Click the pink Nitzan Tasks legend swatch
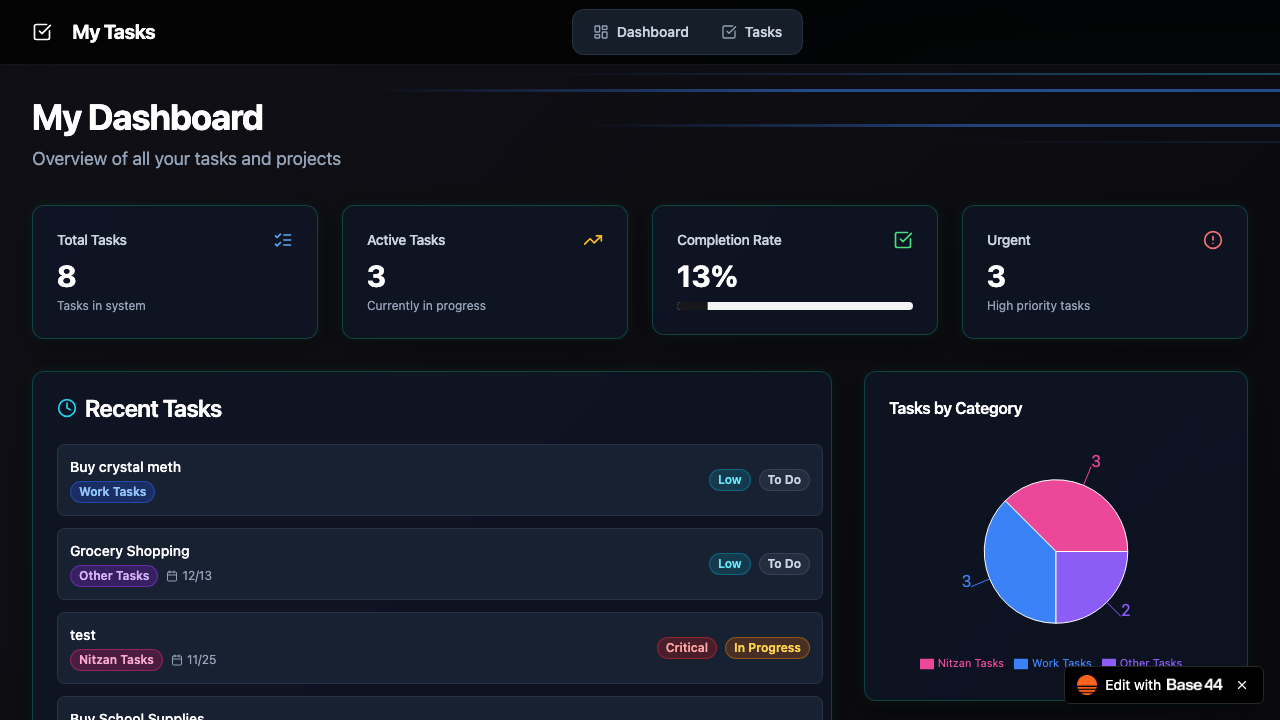Screen dimensions: 1280x720 pyautogui.click(x=927, y=663)
